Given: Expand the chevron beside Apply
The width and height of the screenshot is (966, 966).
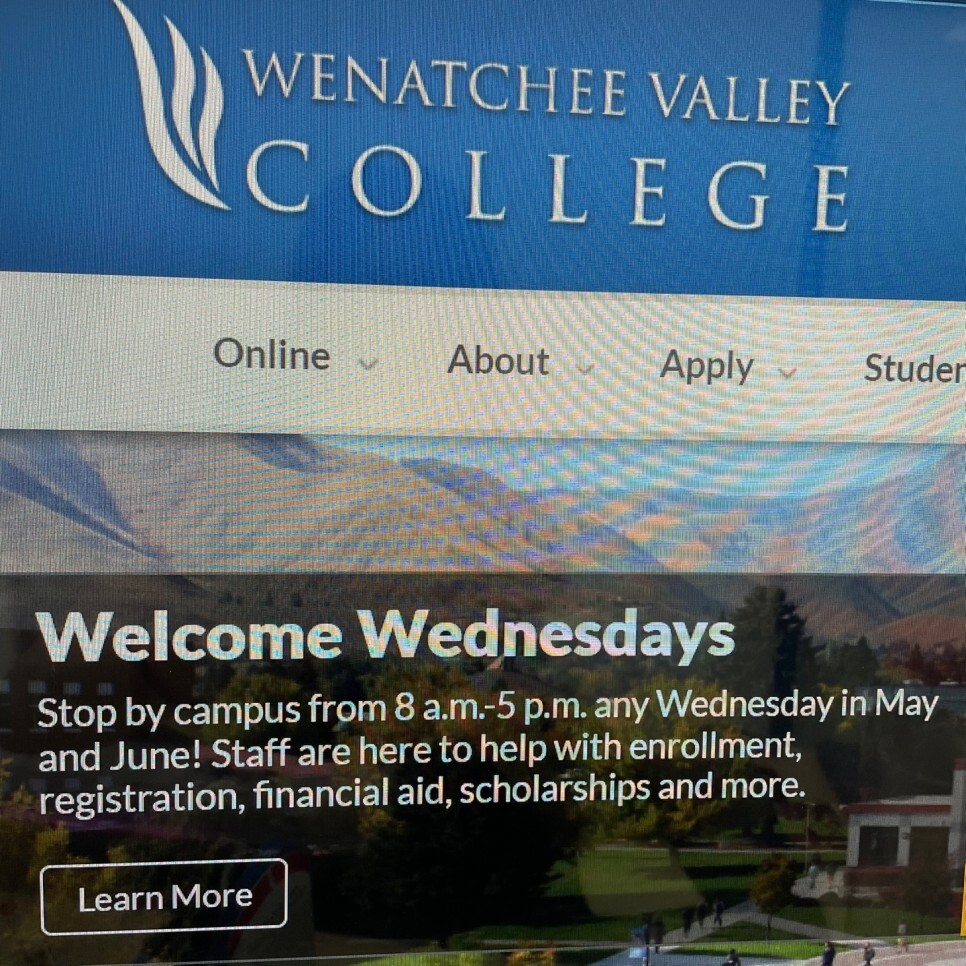Looking at the screenshot, I should pyautogui.click(x=787, y=373).
